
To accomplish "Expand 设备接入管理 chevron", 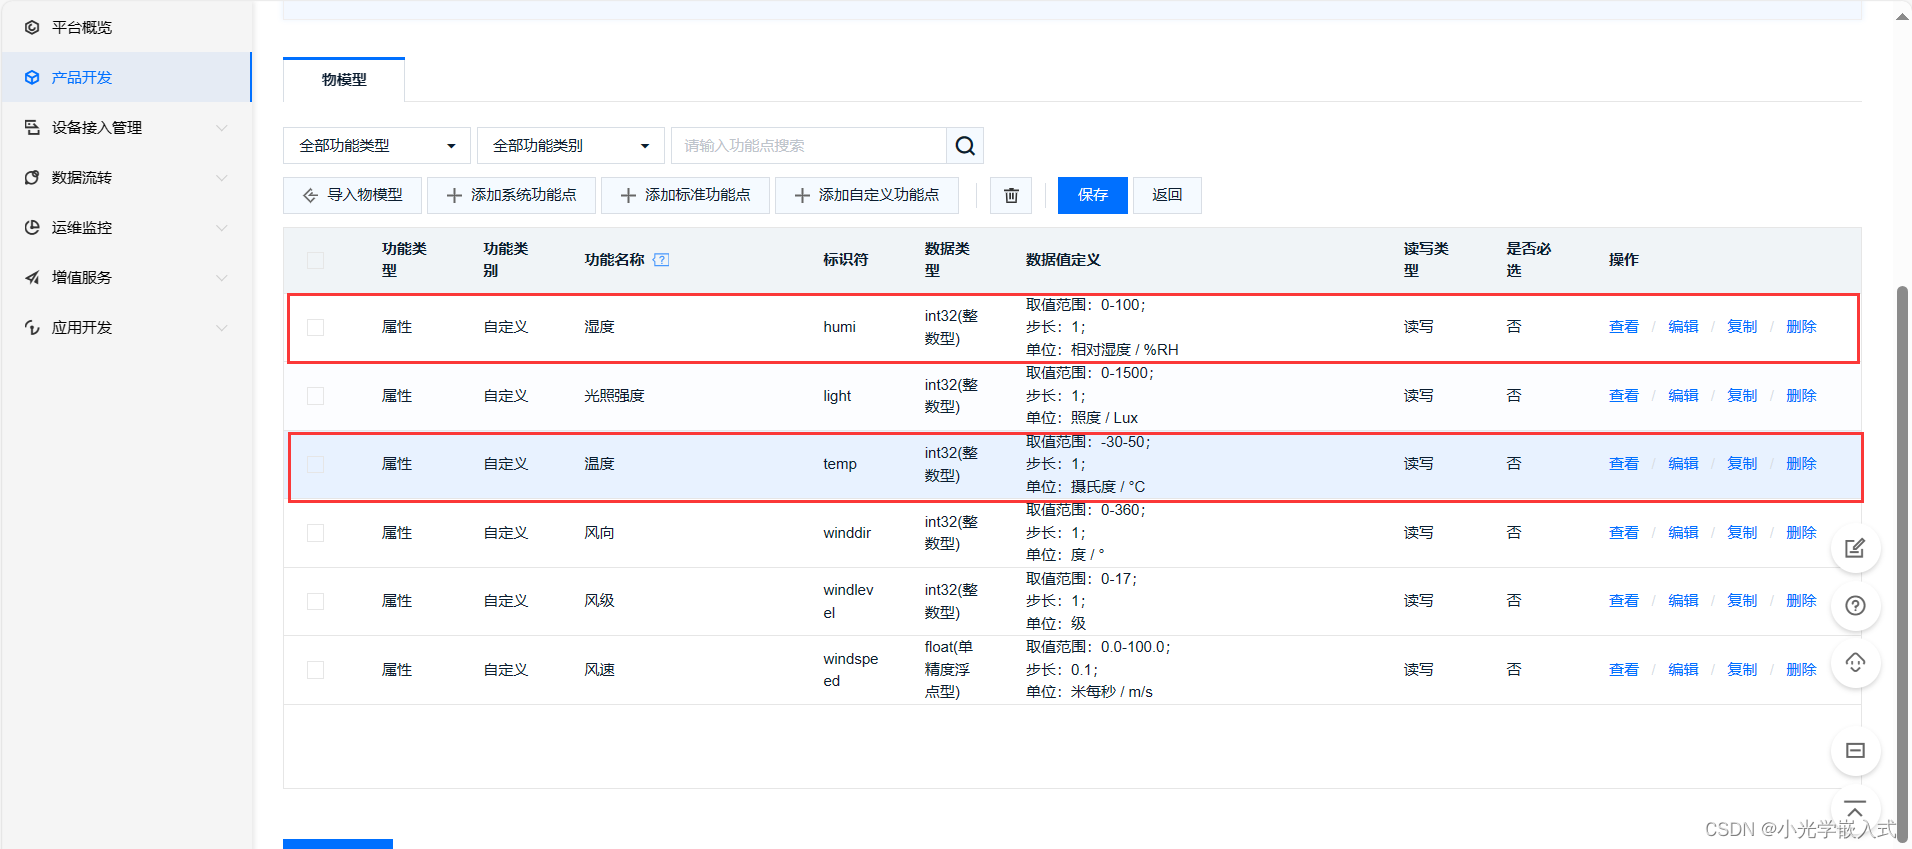I will click(x=222, y=128).
